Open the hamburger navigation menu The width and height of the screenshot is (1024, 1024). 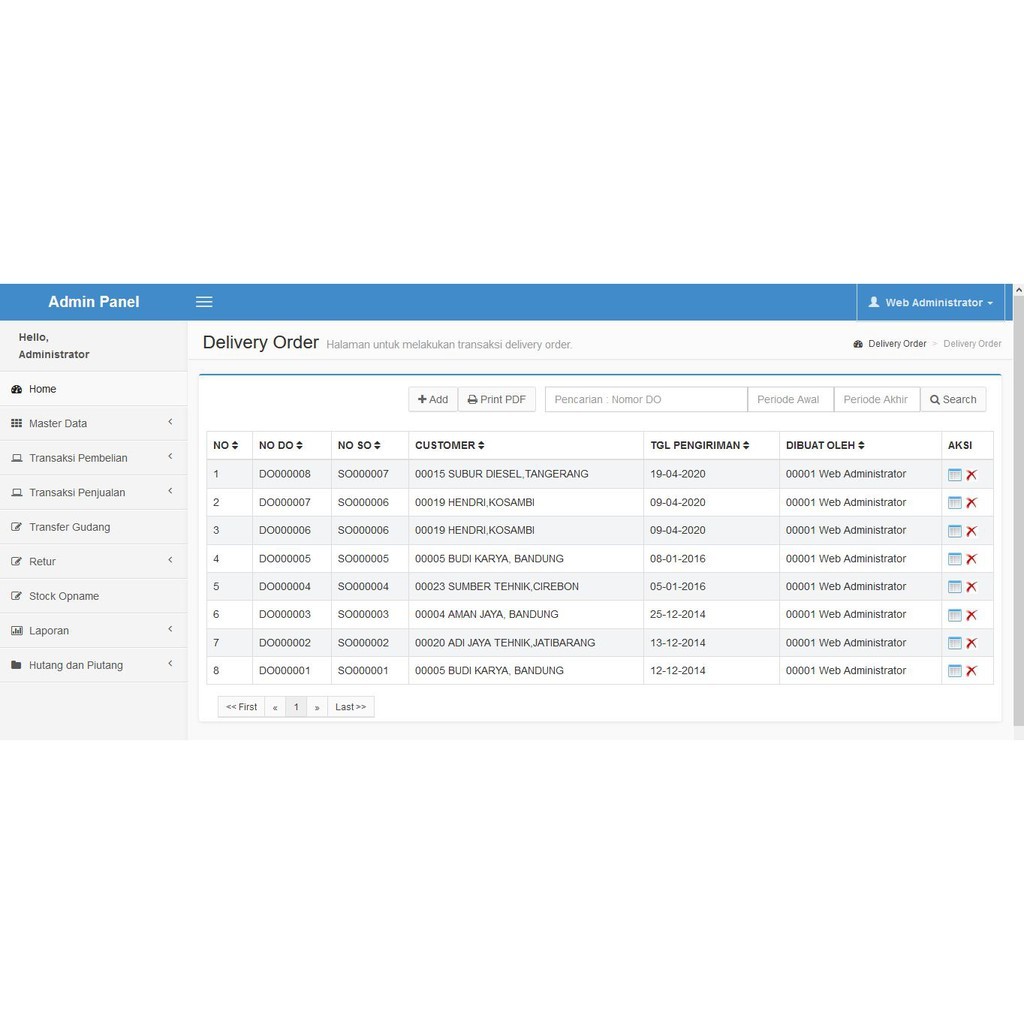pyautogui.click(x=204, y=301)
